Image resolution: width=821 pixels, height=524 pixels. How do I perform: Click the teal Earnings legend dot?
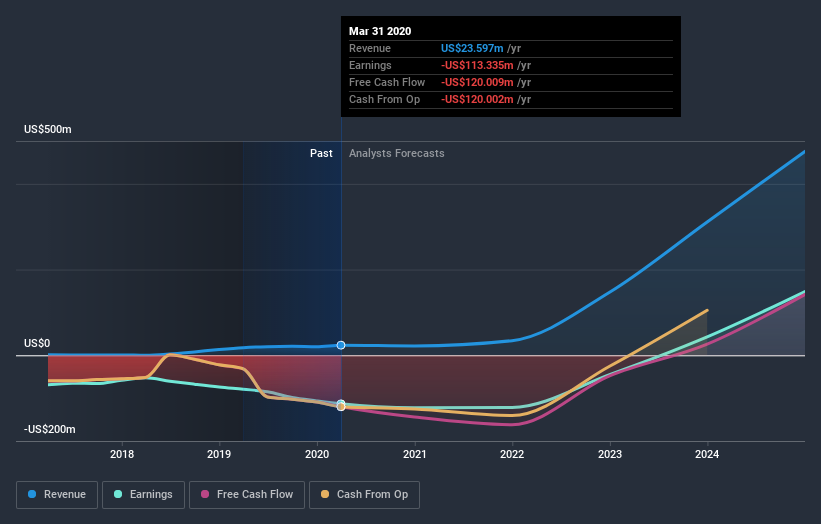point(118,494)
